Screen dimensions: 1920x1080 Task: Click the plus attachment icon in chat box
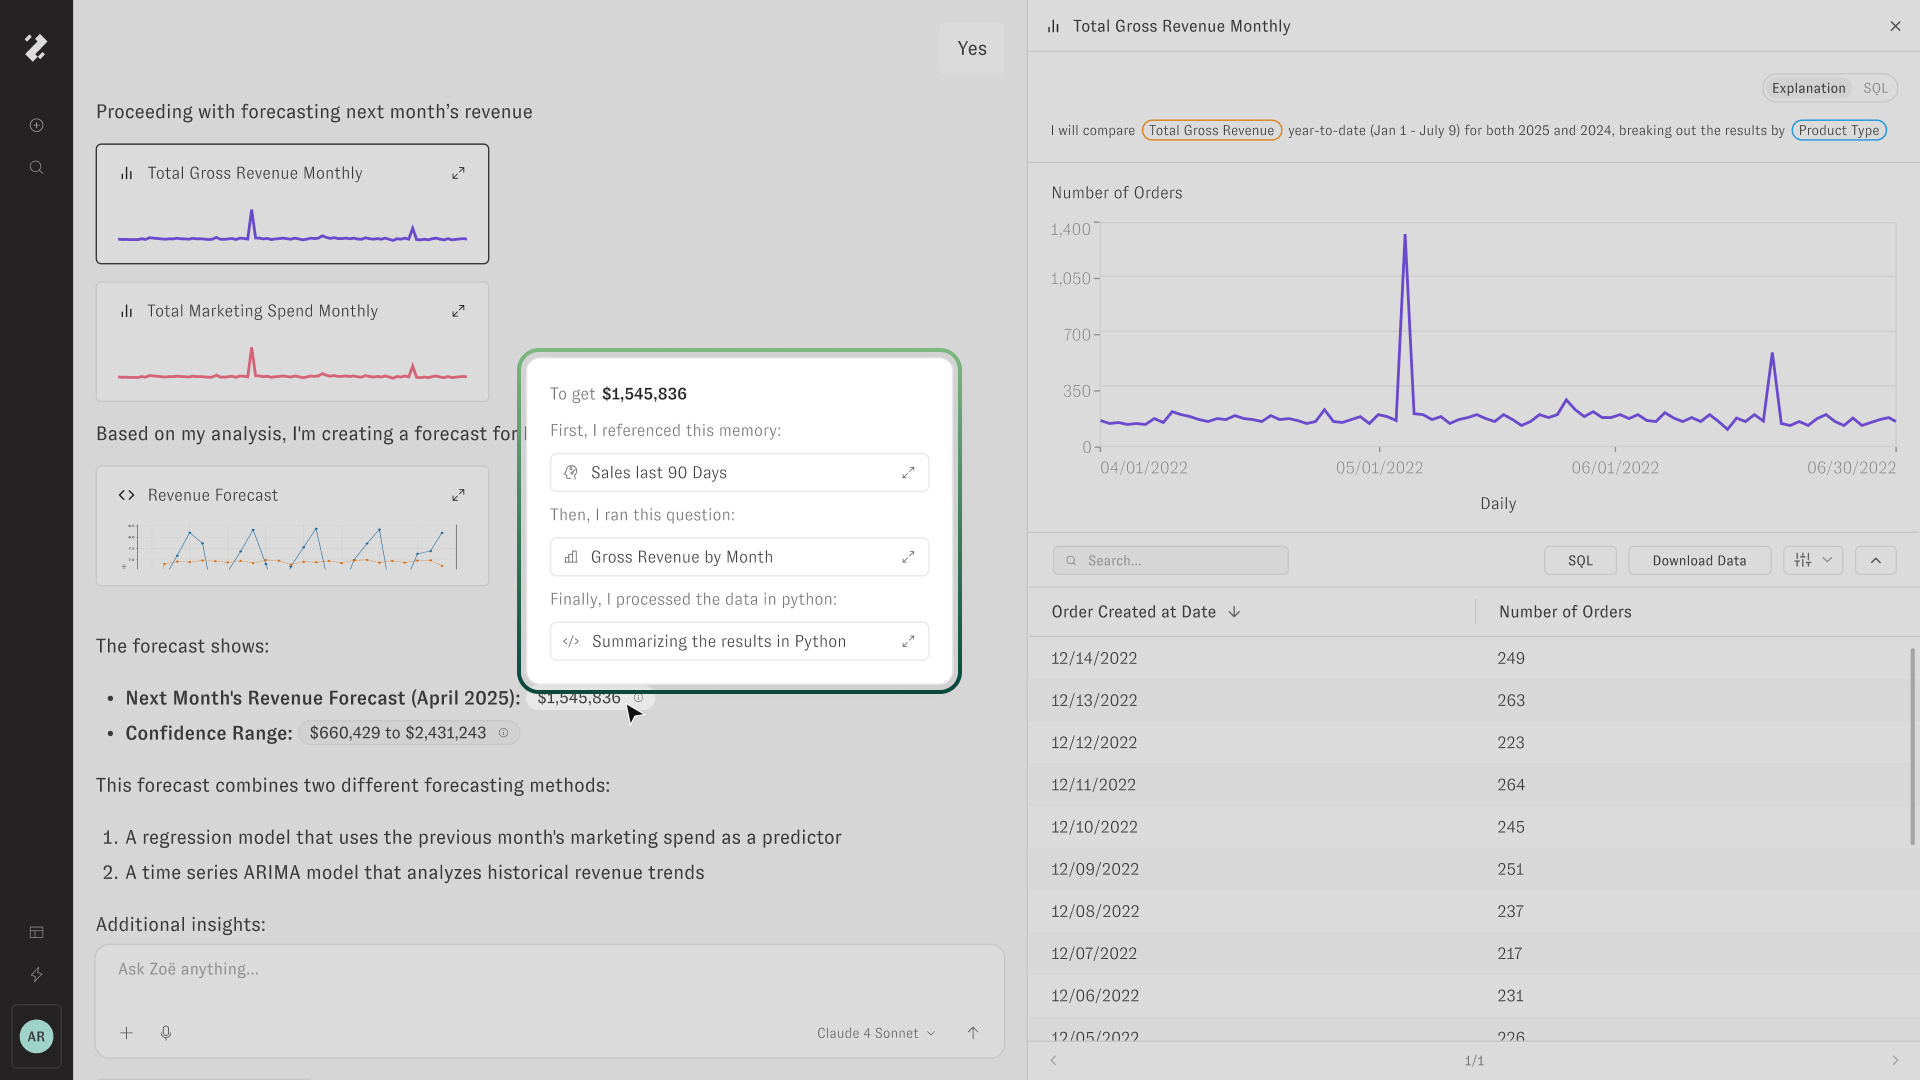tap(127, 1033)
